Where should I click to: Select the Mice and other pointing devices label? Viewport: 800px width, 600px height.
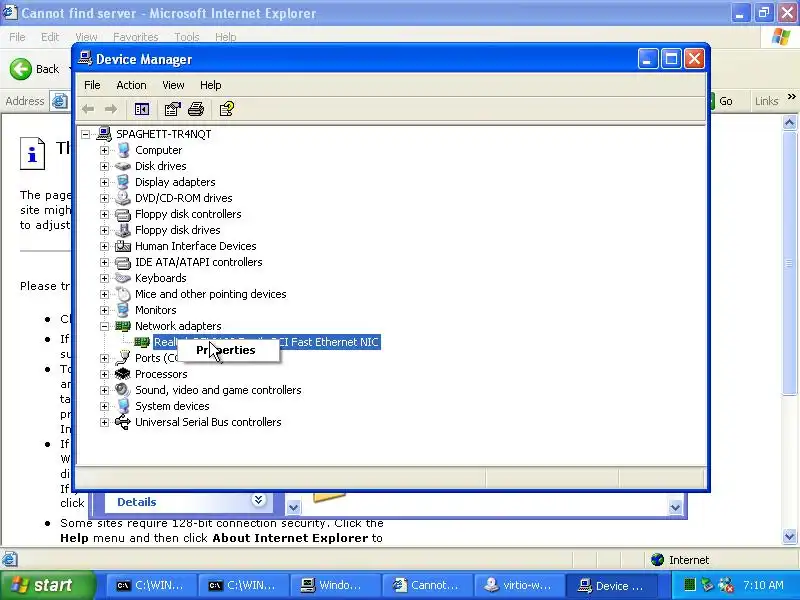pyautogui.click(x=210, y=294)
